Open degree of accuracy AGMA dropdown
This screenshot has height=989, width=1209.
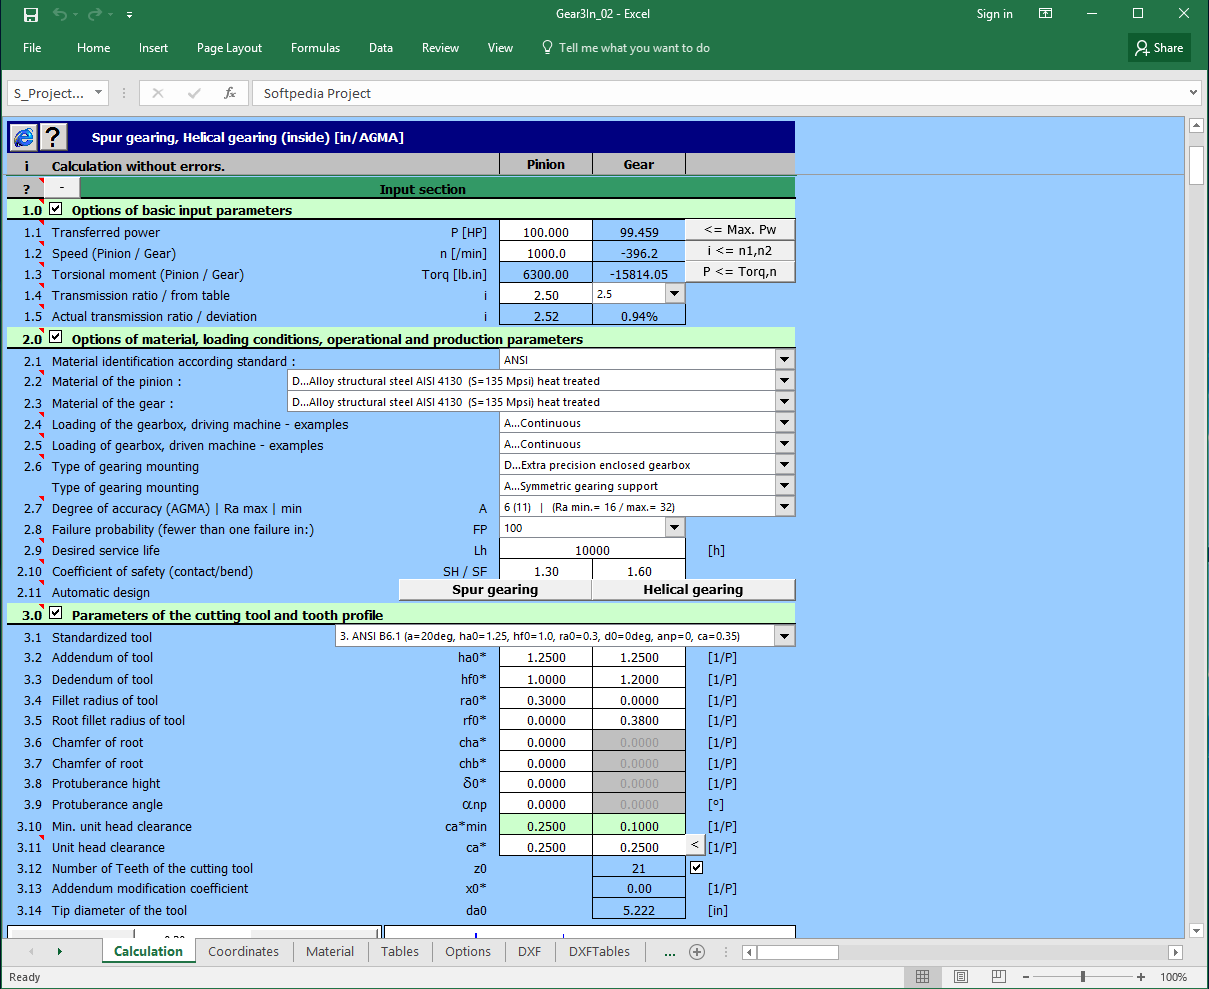click(x=785, y=507)
